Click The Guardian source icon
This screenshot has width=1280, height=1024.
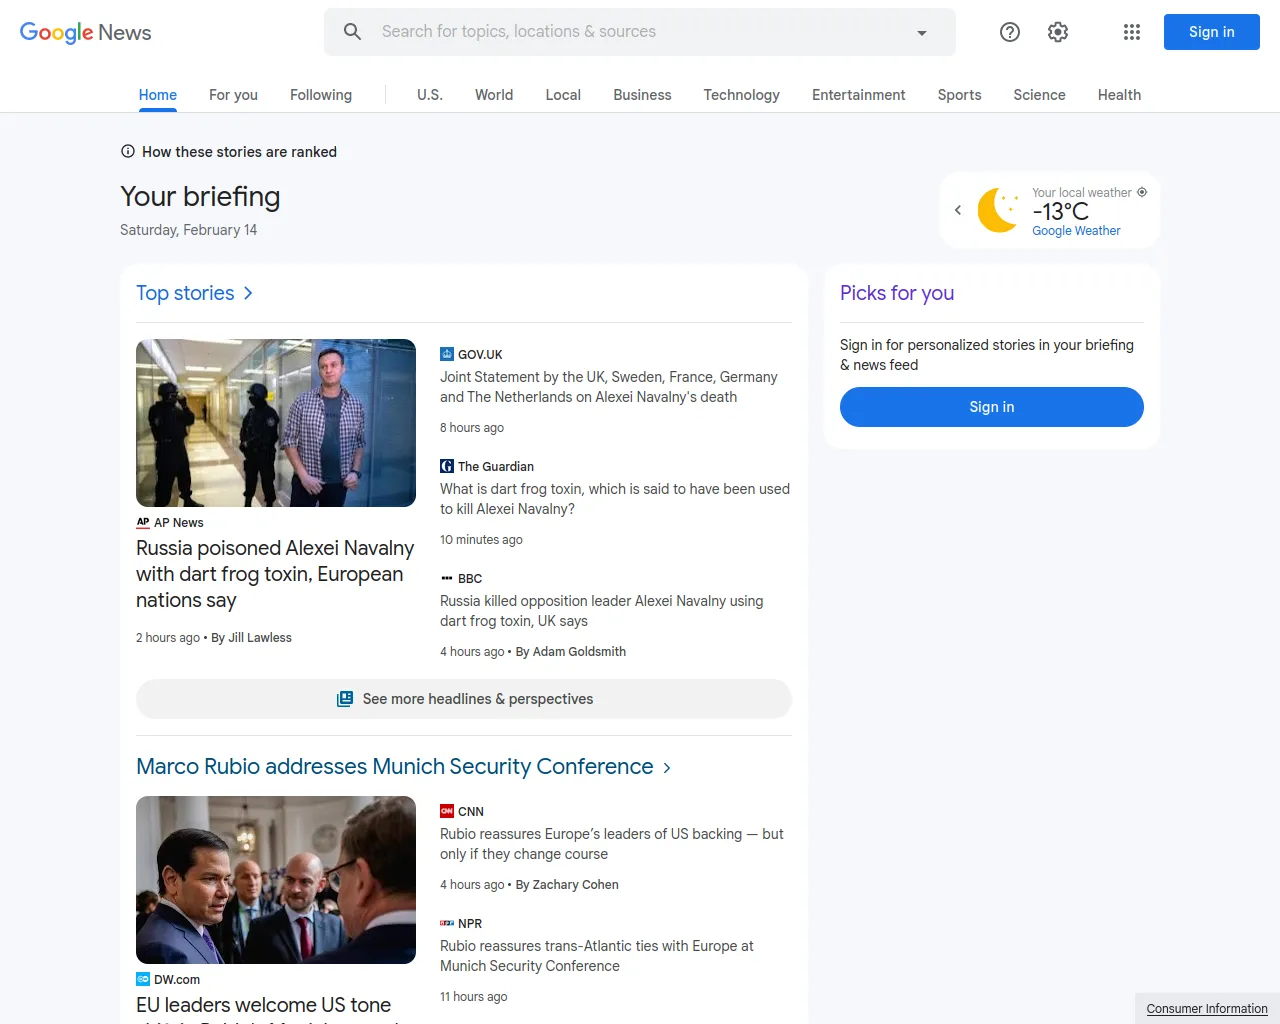tap(446, 466)
